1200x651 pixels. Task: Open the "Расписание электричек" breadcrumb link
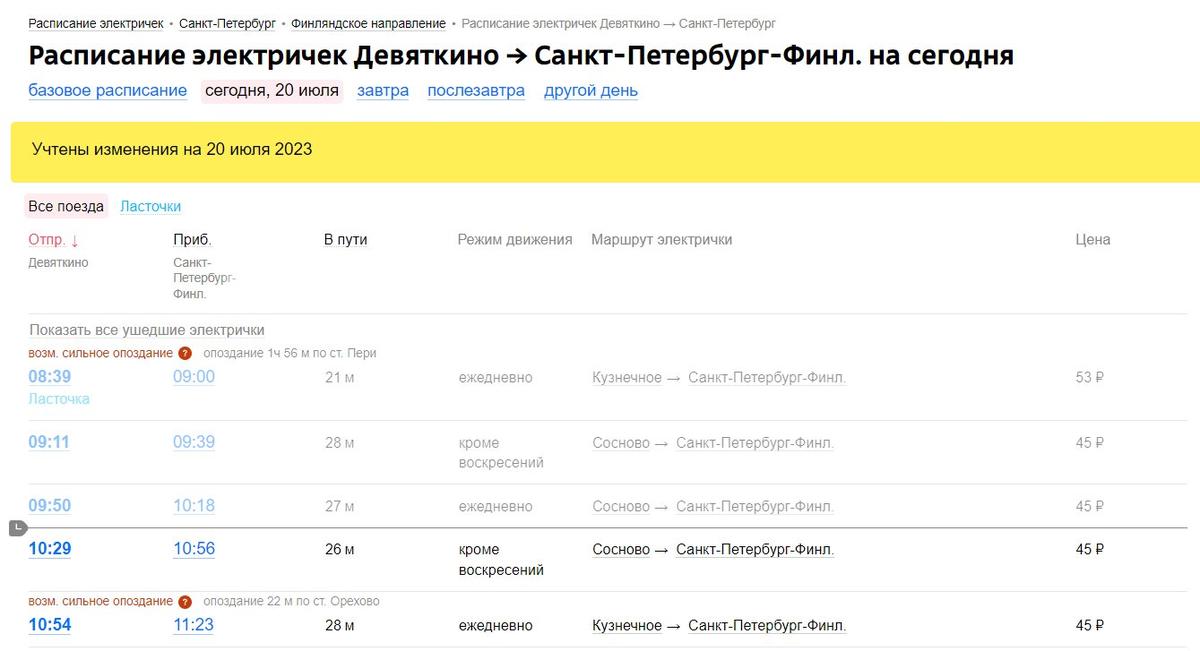[96, 23]
